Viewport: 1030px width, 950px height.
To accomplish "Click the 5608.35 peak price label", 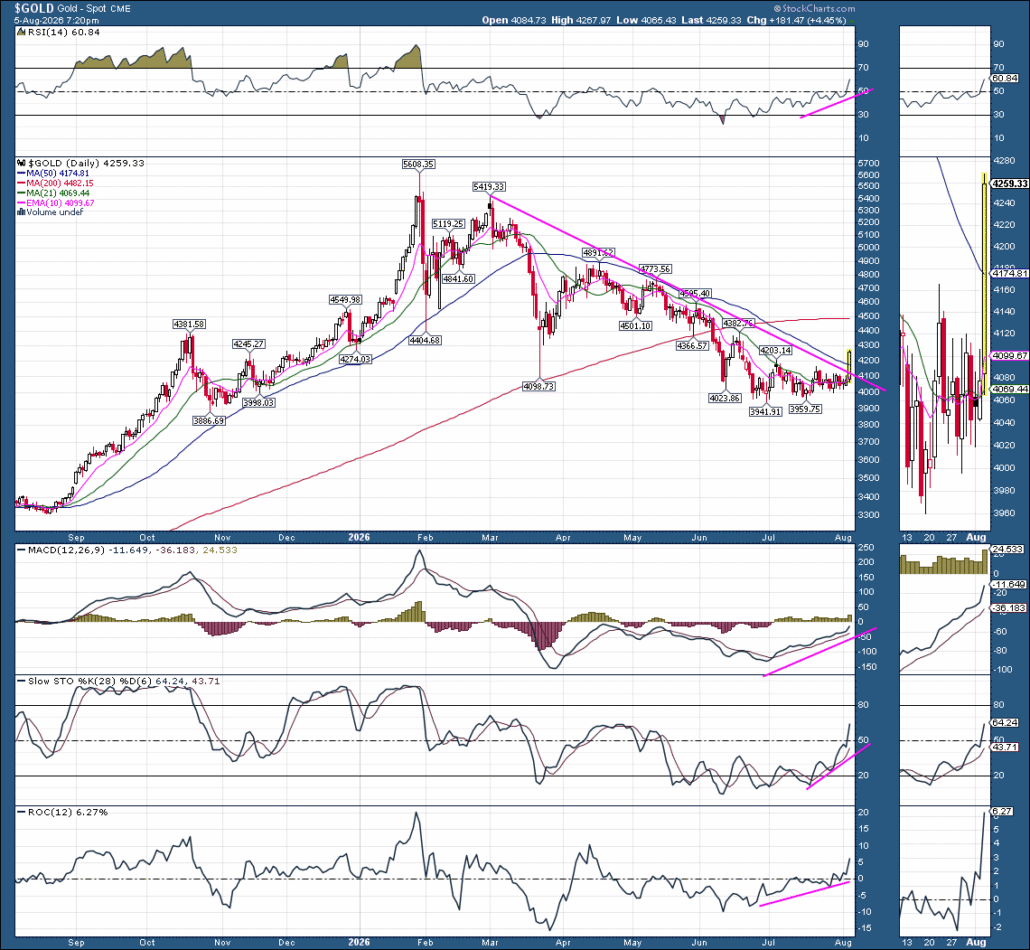I will click(418, 164).
